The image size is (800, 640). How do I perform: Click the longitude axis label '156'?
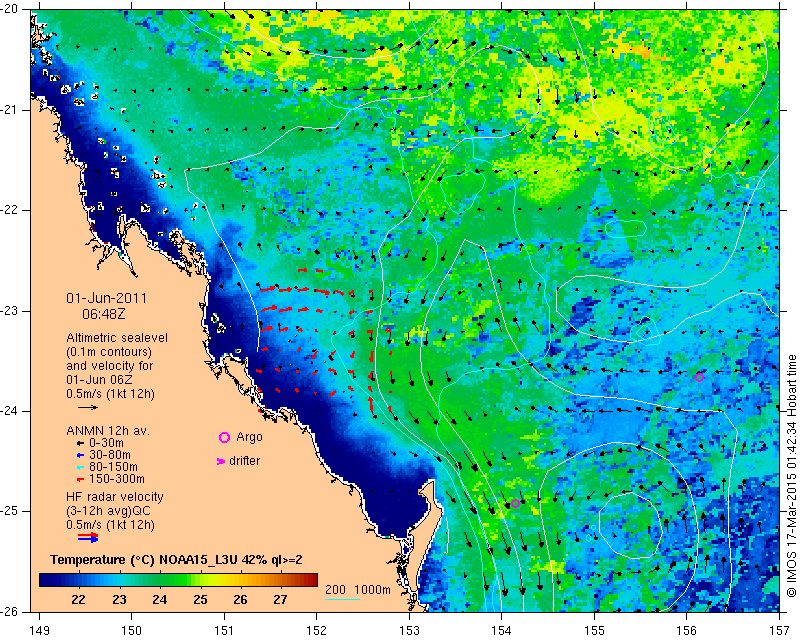[687, 631]
